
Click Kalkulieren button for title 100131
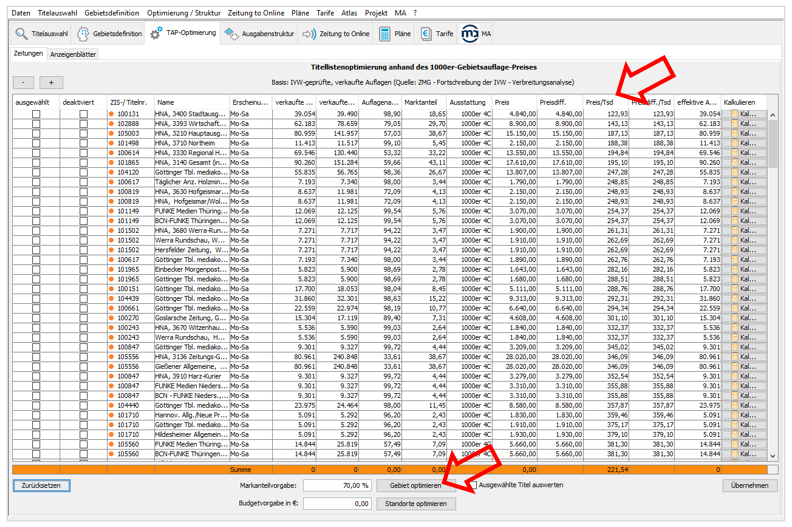tap(746, 115)
